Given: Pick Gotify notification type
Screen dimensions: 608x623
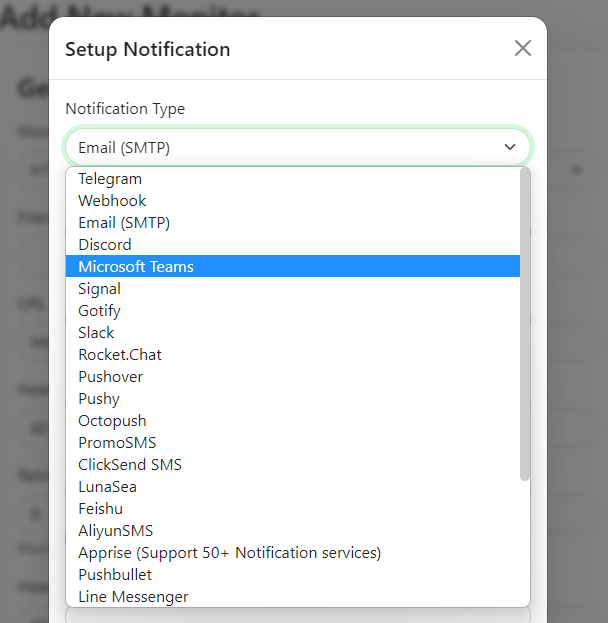Looking at the screenshot, I should (99, 311).
